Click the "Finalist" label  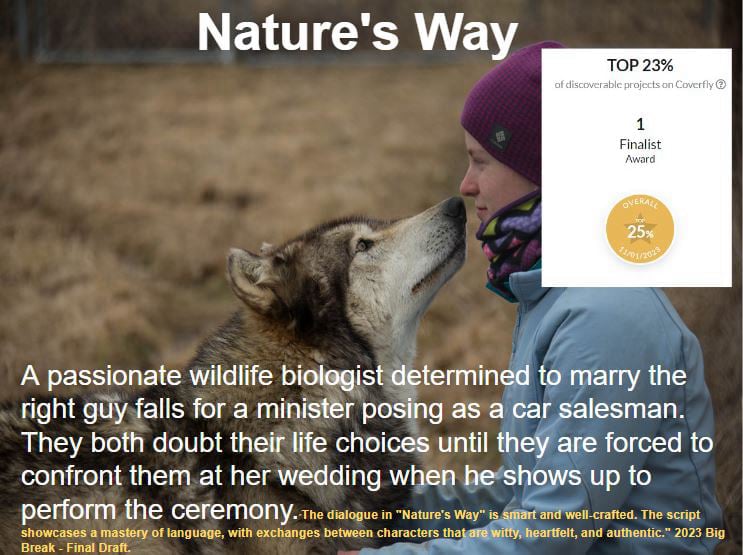pyautogui.click(x=640, y=144)
